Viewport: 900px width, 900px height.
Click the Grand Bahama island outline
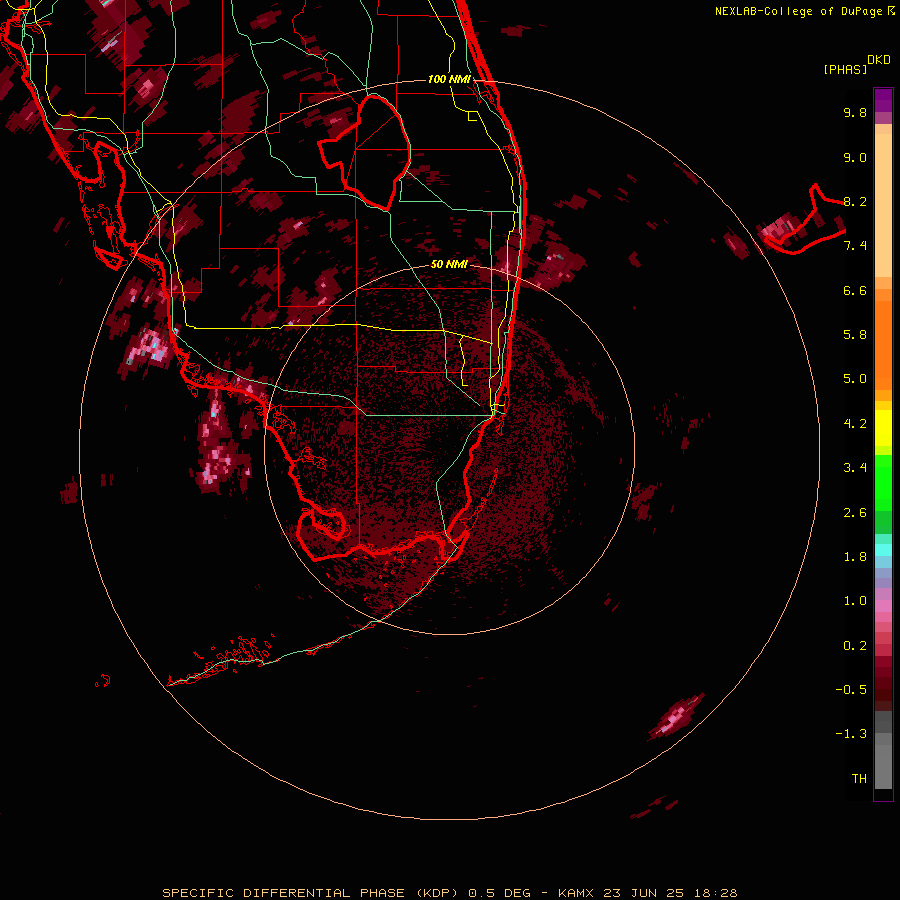point(804,220)
